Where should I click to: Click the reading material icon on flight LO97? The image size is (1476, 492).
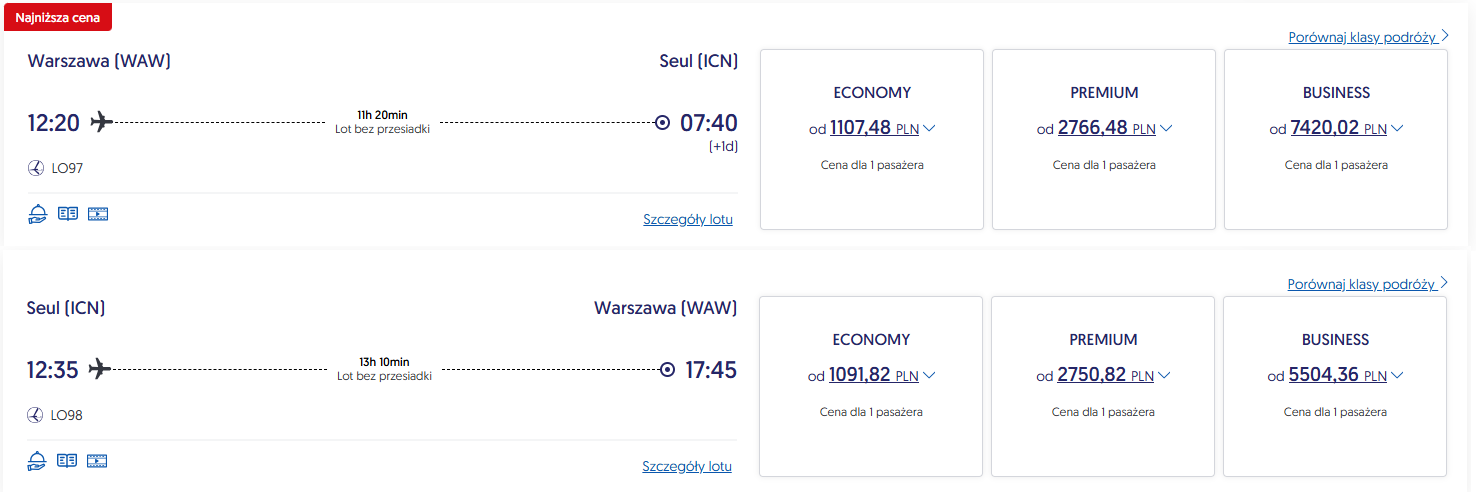68,213
